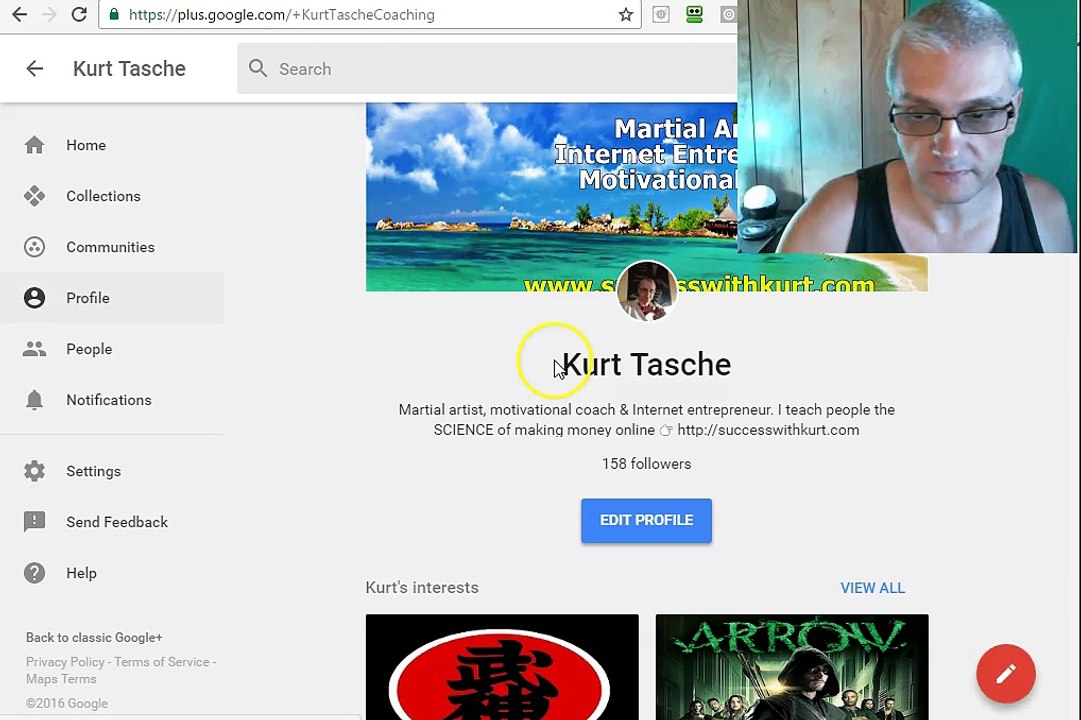
Task: Click the gray gear extension icon
Action: pos(660,14)
